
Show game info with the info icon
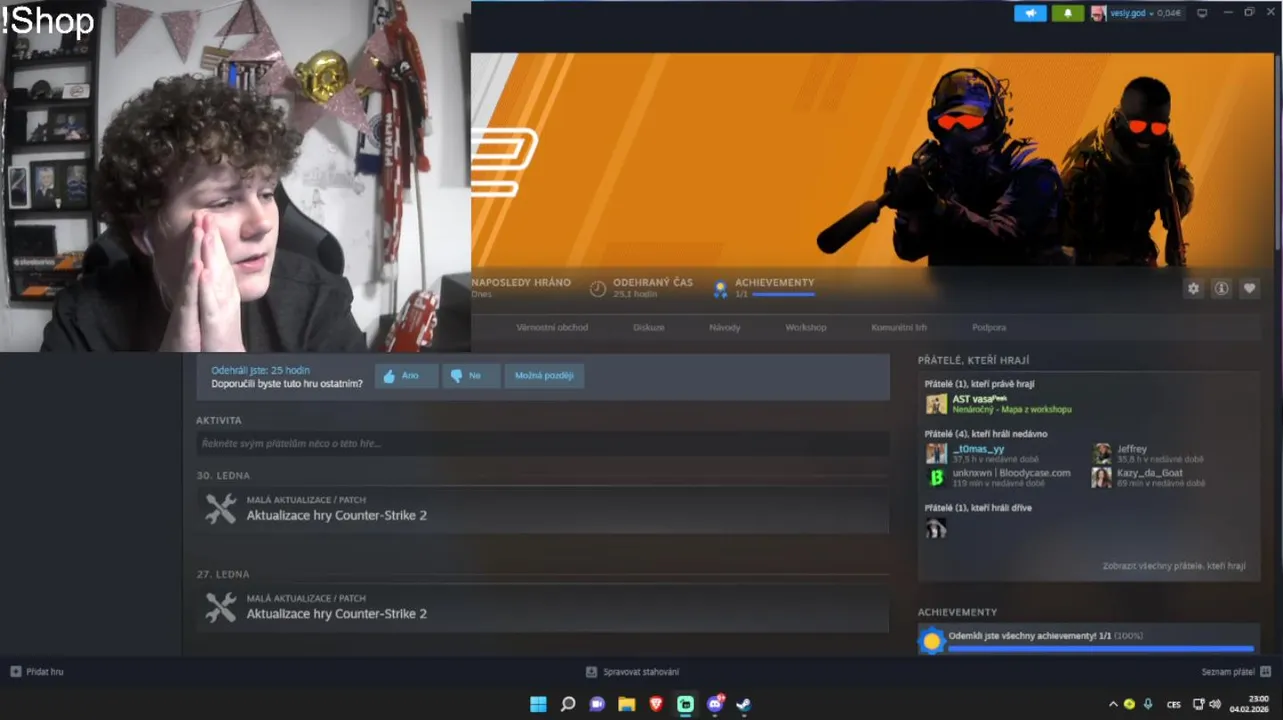pos(1221,288)
